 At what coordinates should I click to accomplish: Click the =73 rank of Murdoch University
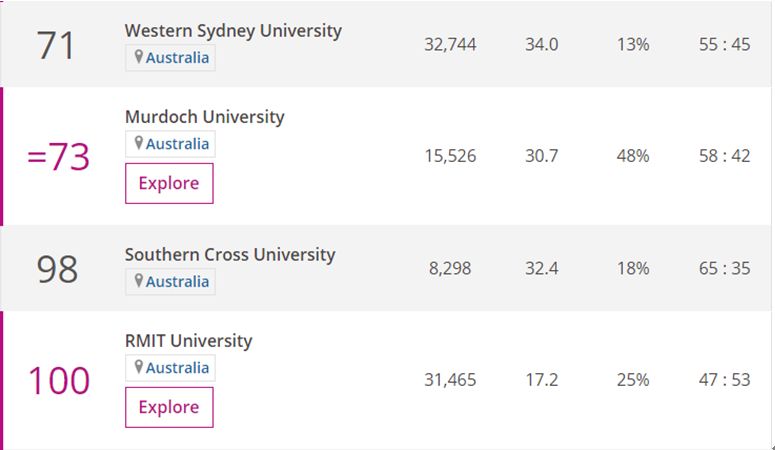pos(58,157)
